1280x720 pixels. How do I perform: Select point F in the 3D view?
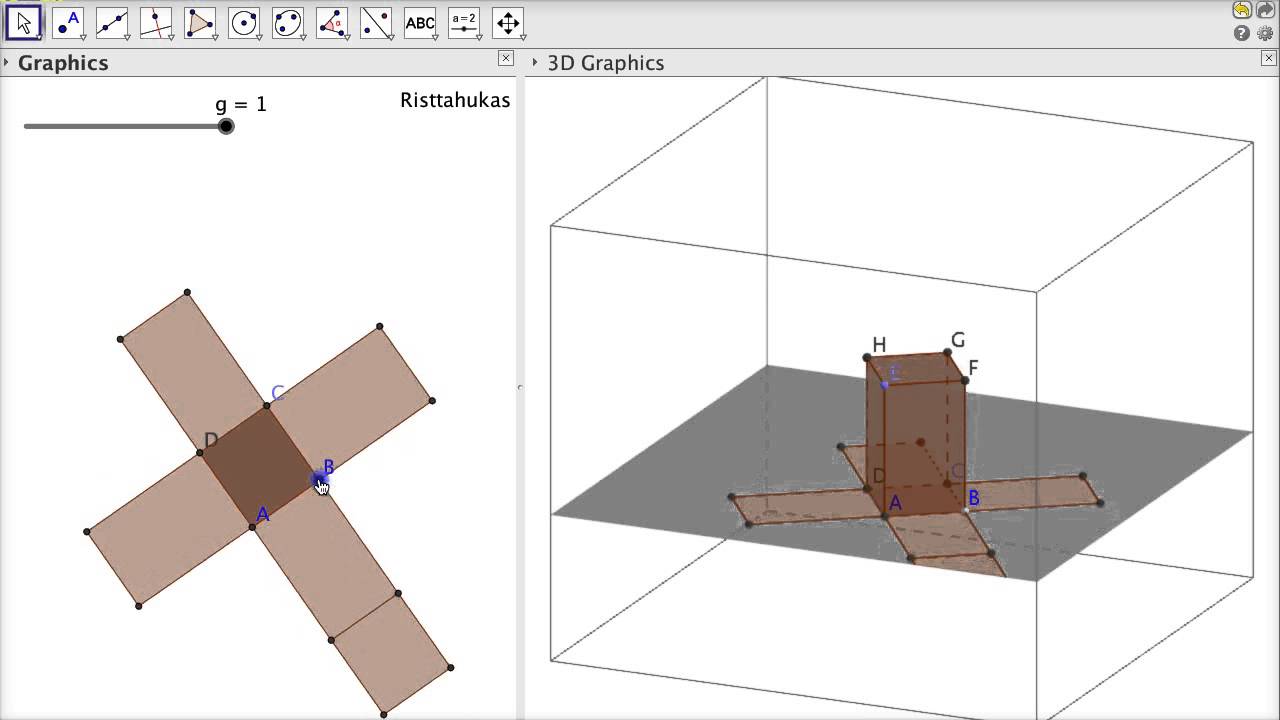point(965,380)
